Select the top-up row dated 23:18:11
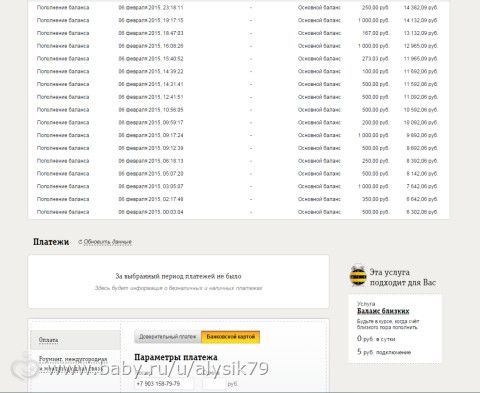 click(x=237, y=7)
